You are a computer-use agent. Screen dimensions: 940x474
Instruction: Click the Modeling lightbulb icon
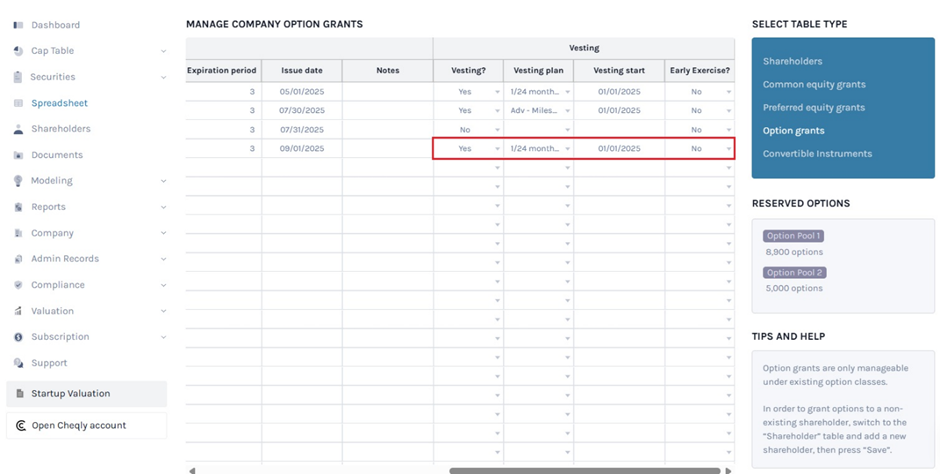point(18,181)
